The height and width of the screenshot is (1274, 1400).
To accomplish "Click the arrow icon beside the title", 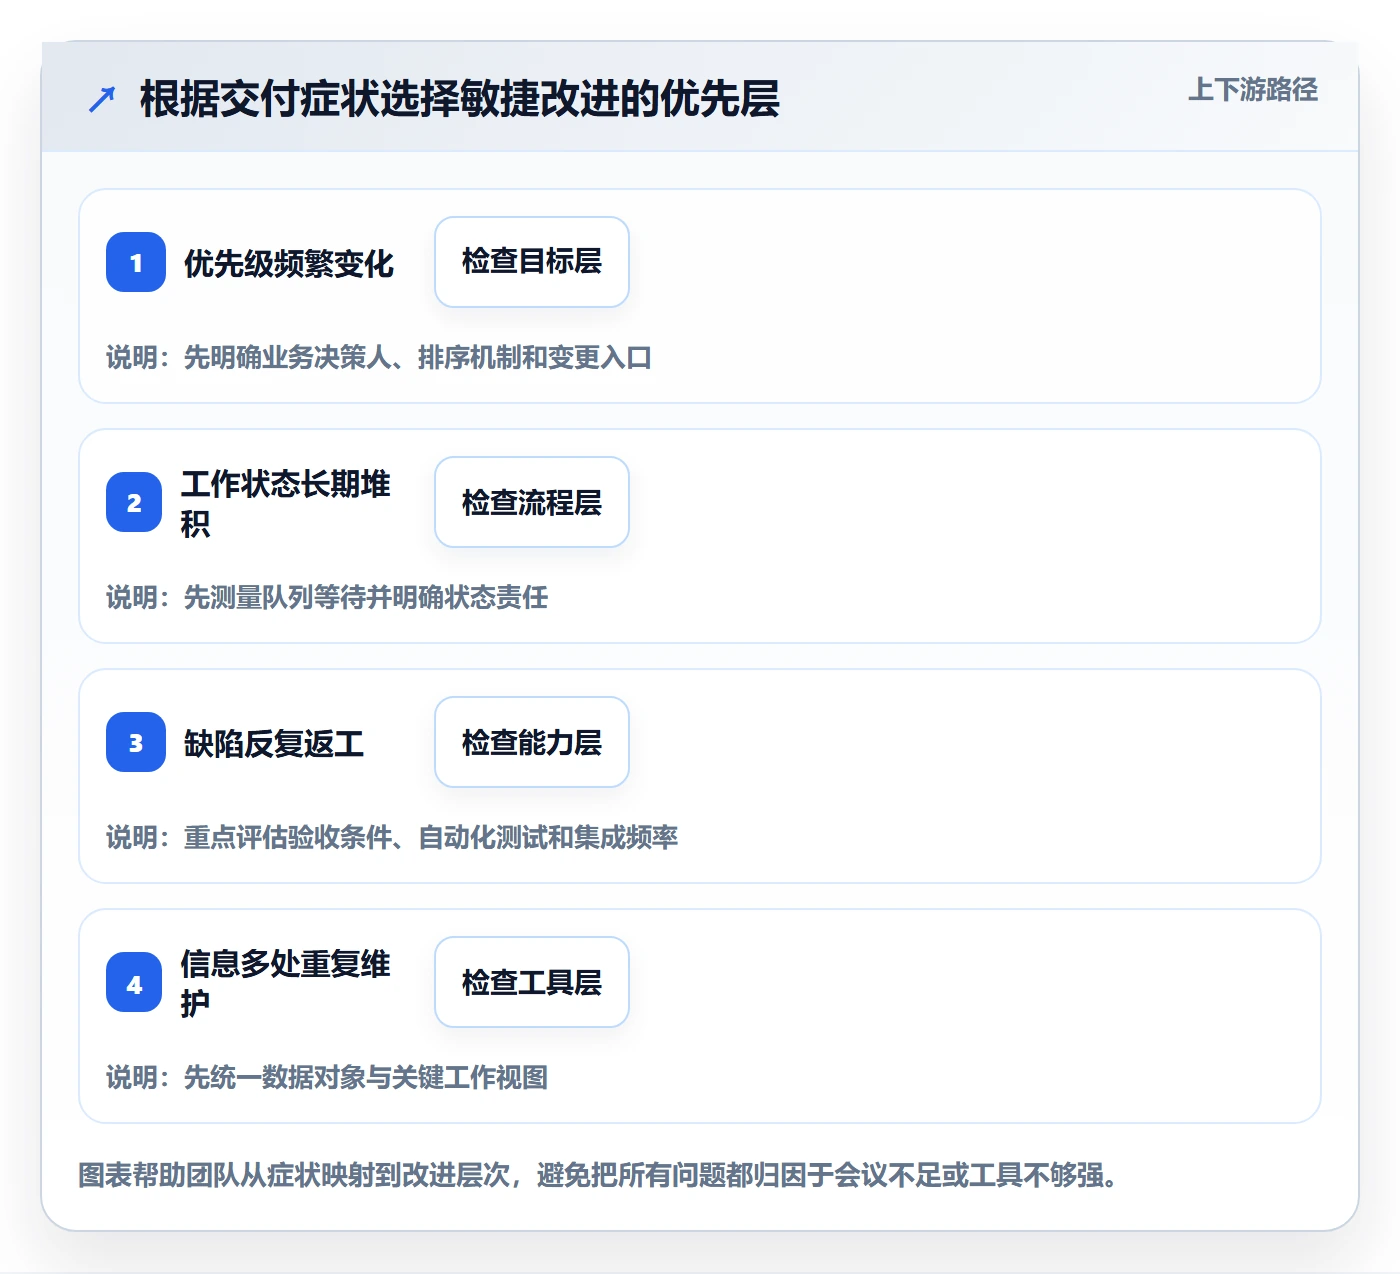I will point(102,99).
